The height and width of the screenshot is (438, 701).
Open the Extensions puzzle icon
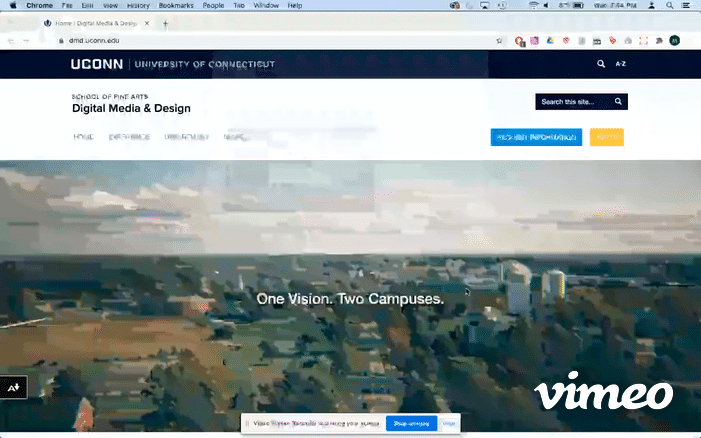(x=659, y=41)
